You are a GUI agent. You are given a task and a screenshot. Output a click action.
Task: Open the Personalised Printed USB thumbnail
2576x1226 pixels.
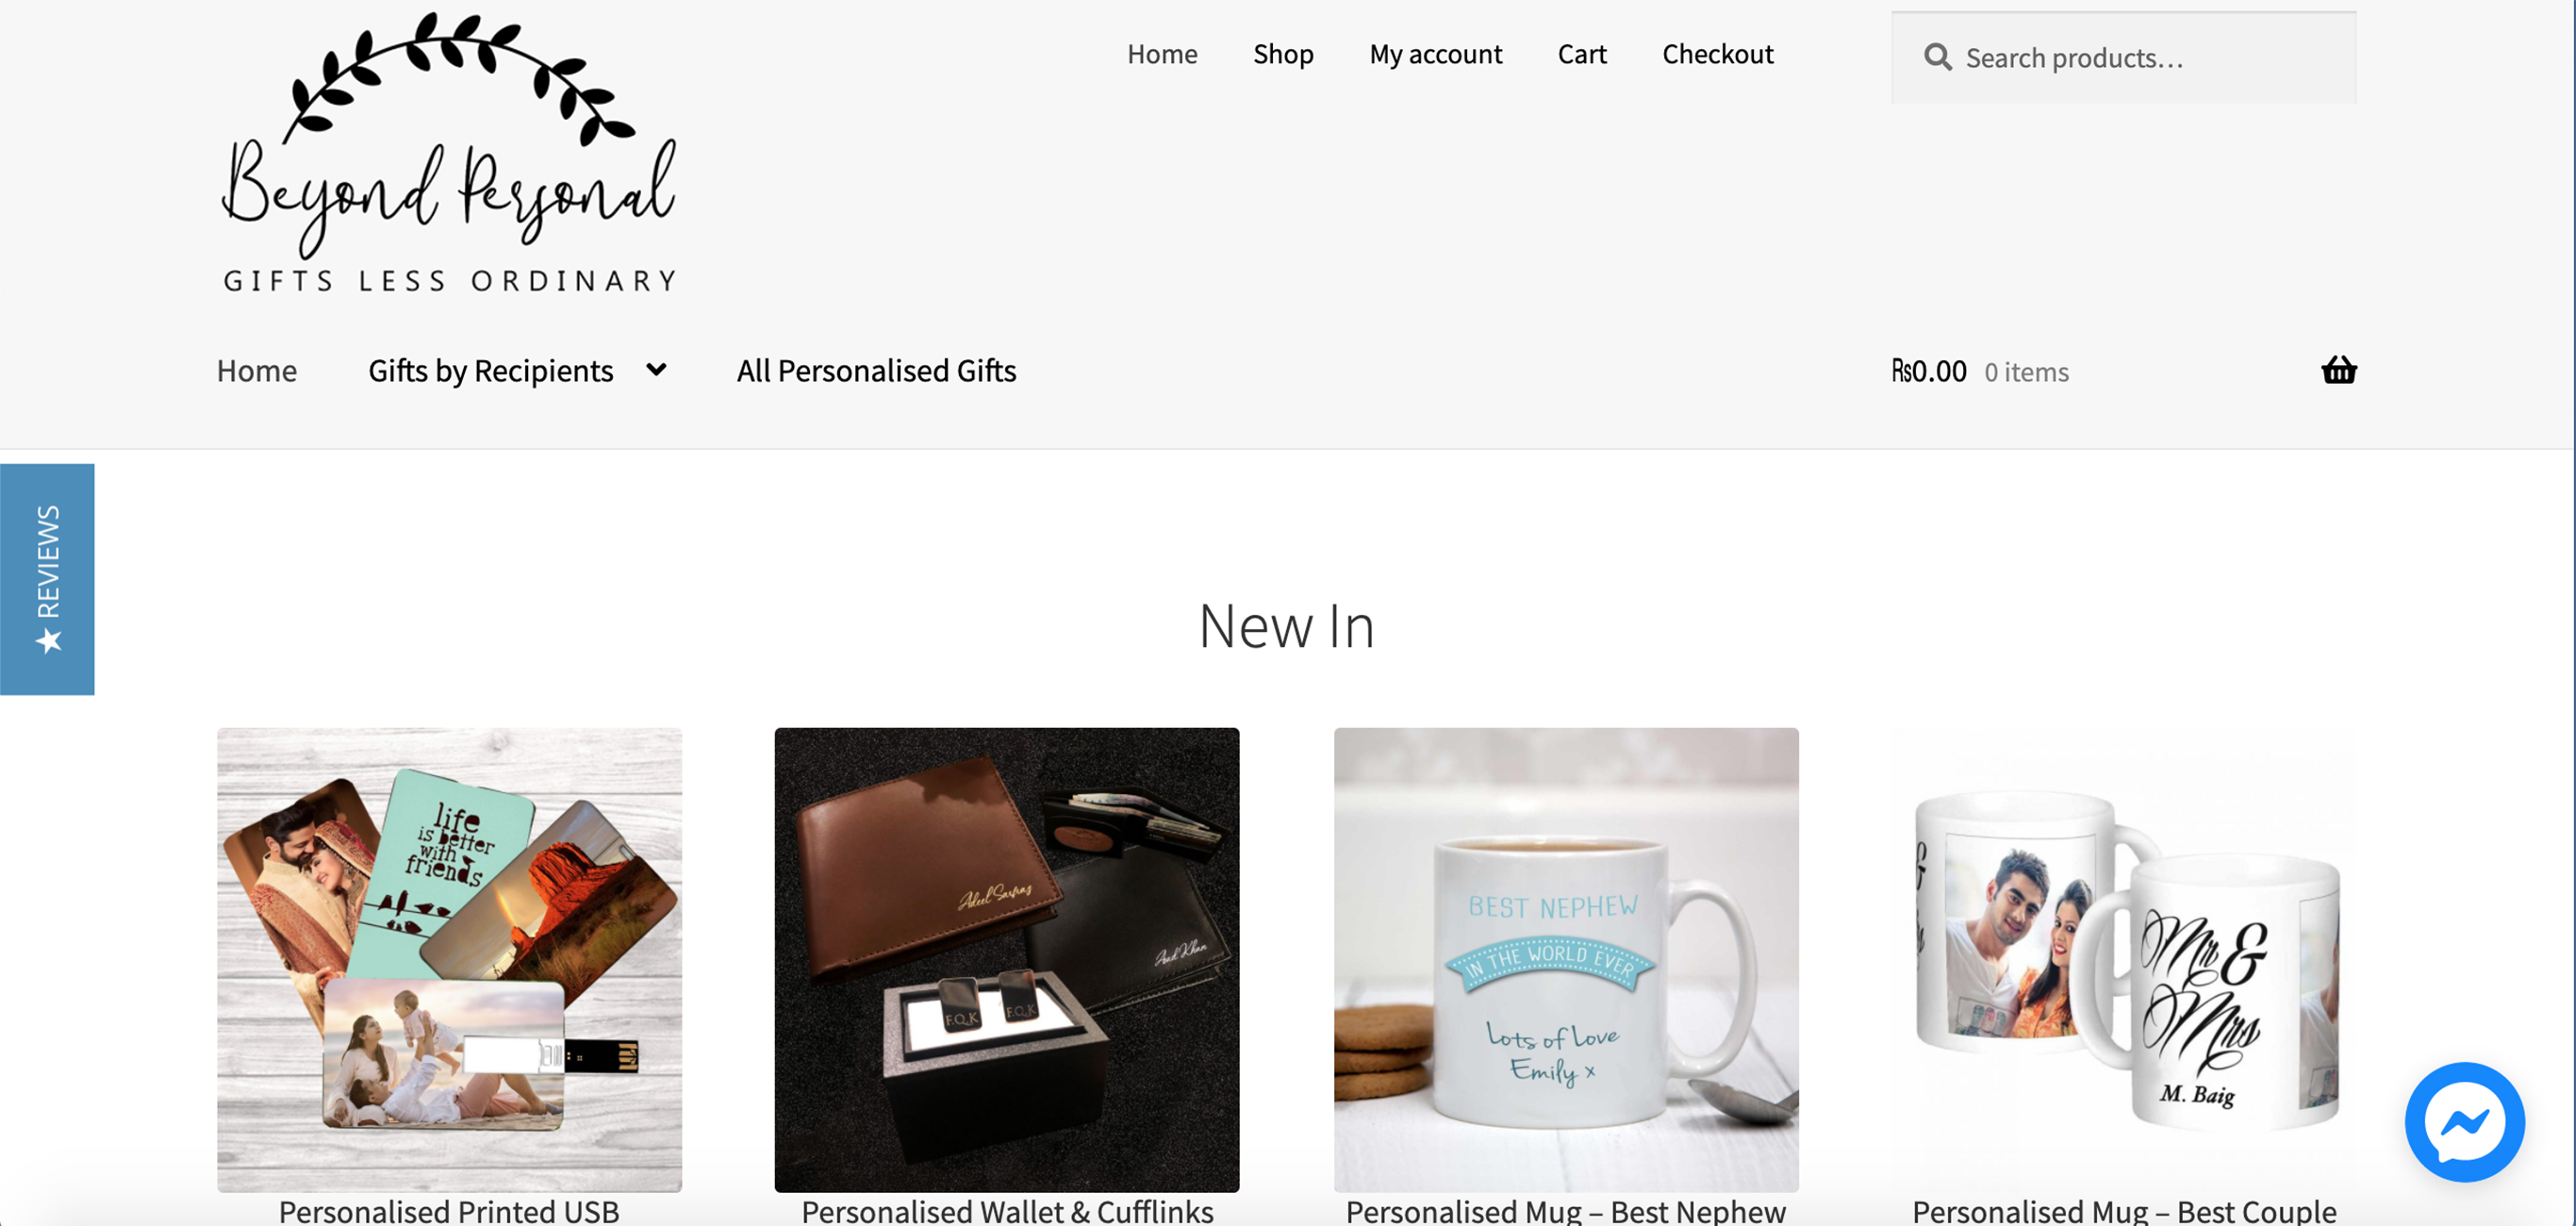[x=449, y=959]
